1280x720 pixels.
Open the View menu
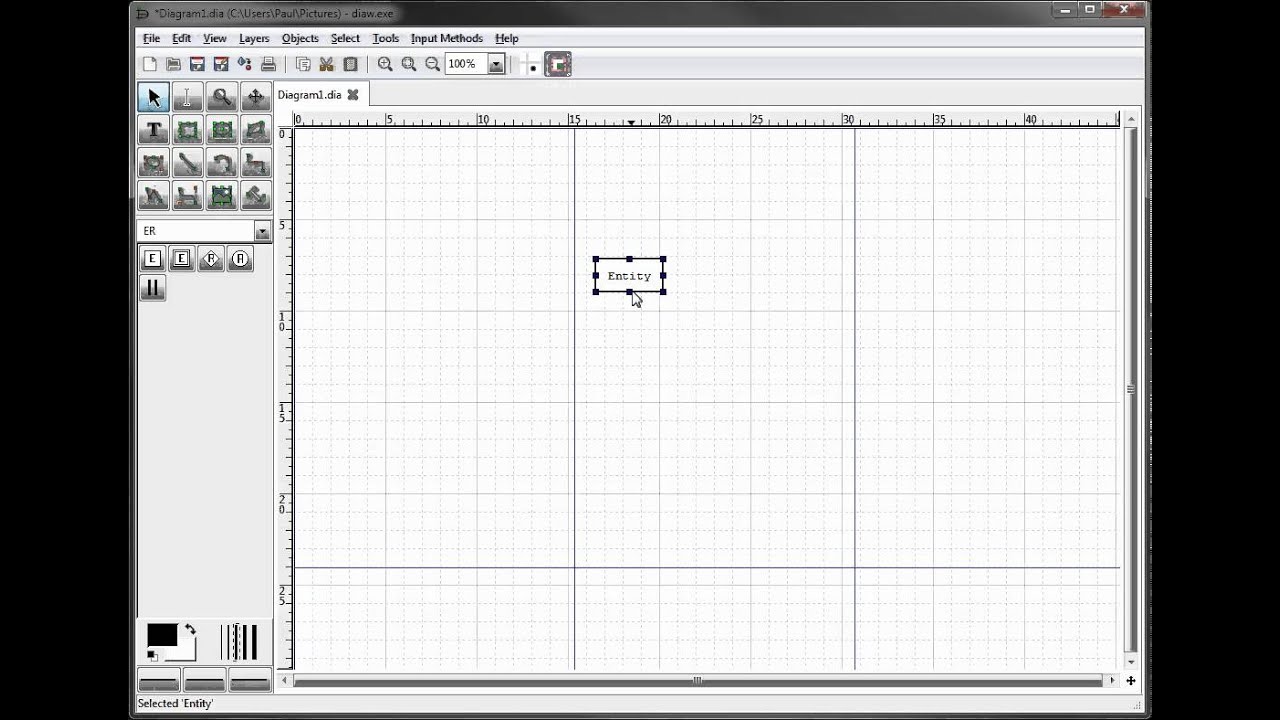coord(215,38)
